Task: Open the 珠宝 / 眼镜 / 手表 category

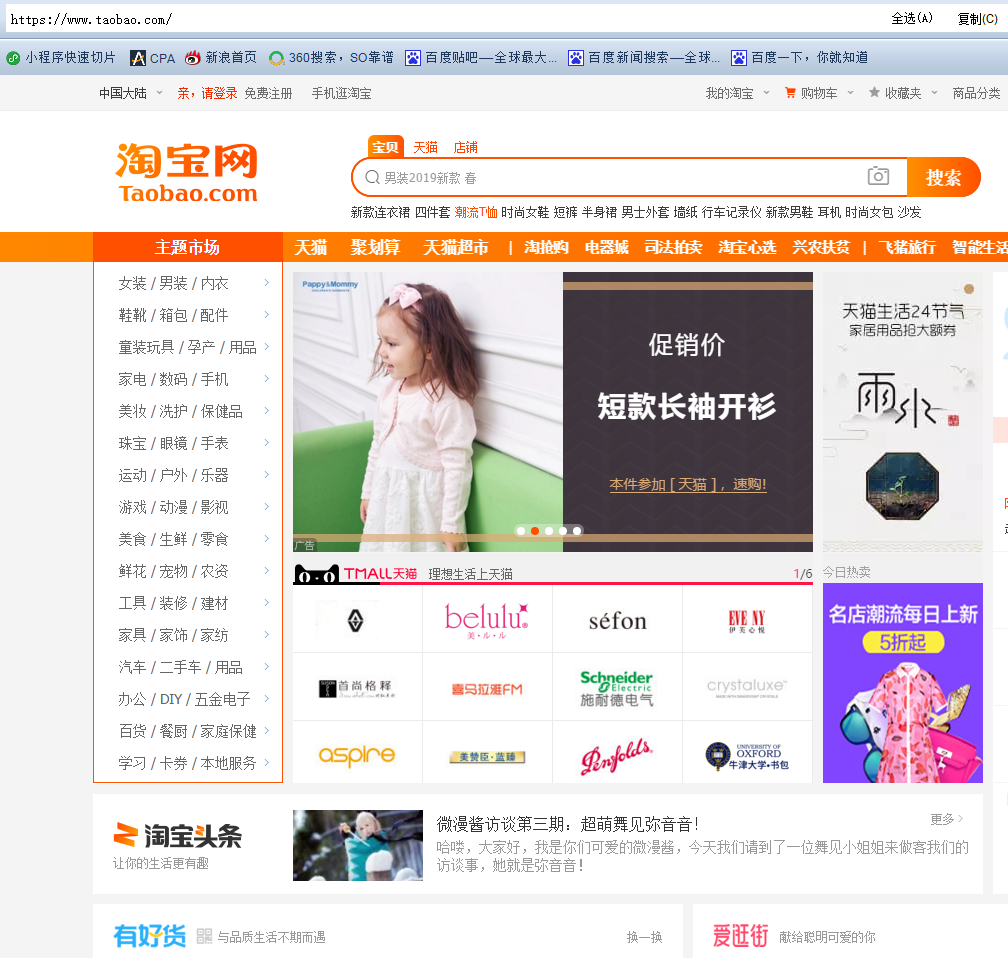Action: [x=173, y=443]
